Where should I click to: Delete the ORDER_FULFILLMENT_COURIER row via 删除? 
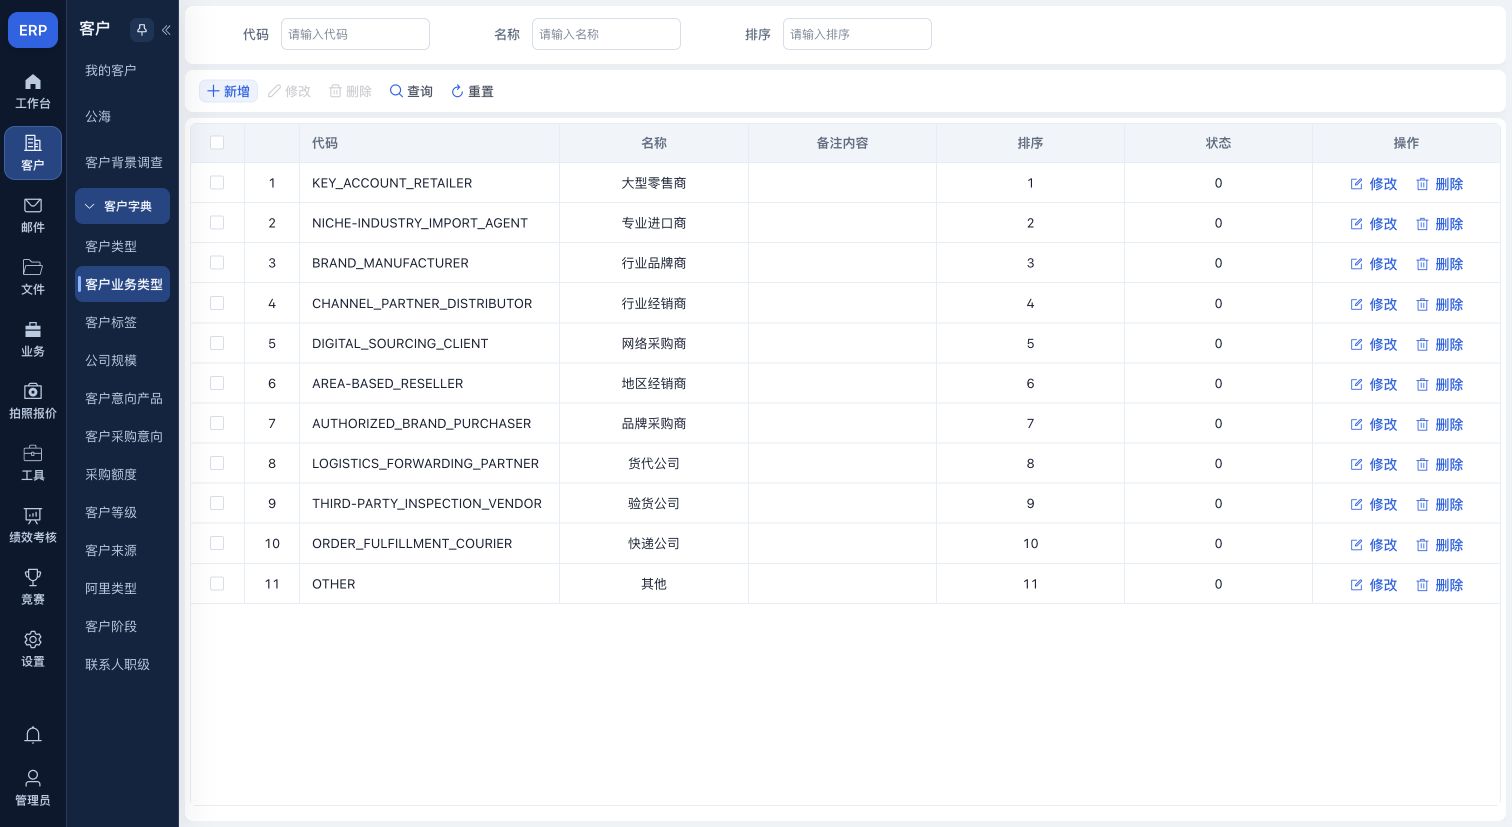[x=1440, y=545]
